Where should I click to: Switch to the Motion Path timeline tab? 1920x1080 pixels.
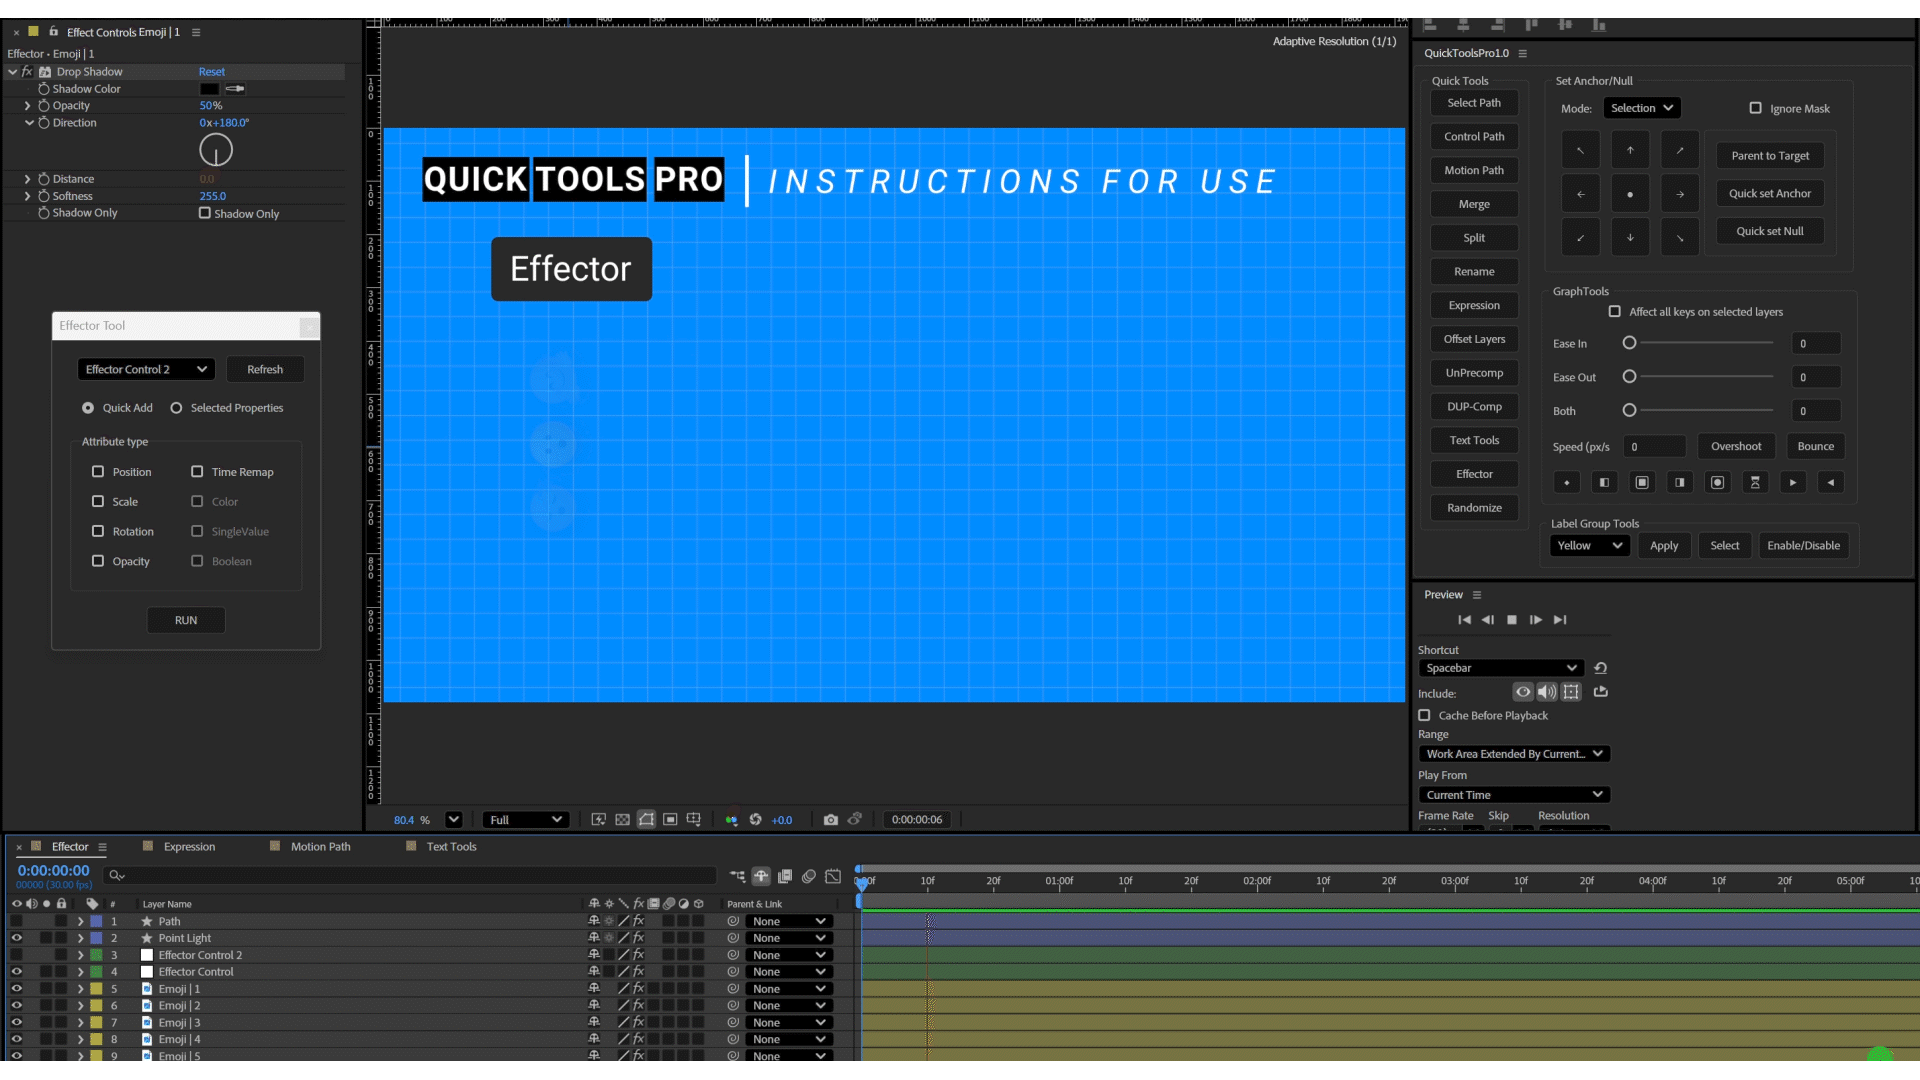(x=320, y=847)
